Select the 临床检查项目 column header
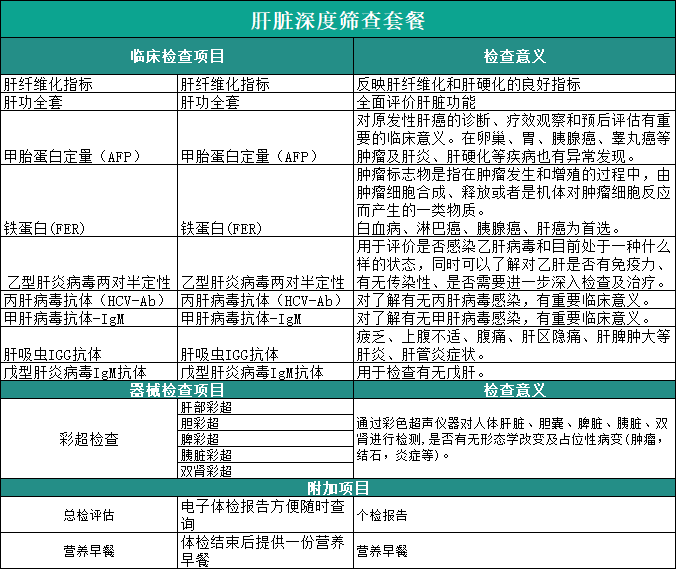 pos(177,57)
